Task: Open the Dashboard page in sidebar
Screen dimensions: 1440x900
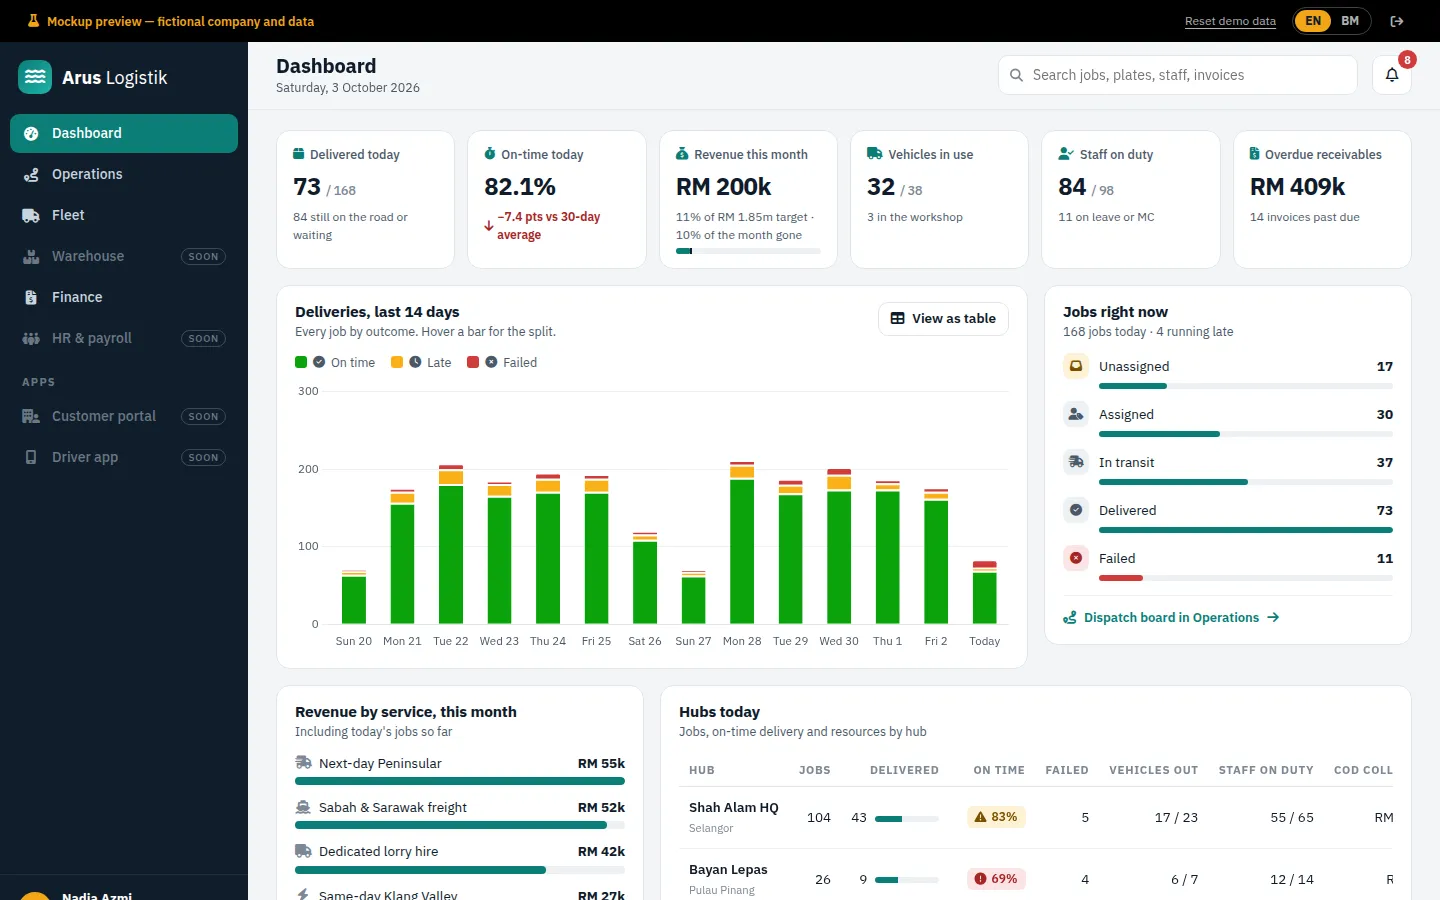Action: coord(124,133)
